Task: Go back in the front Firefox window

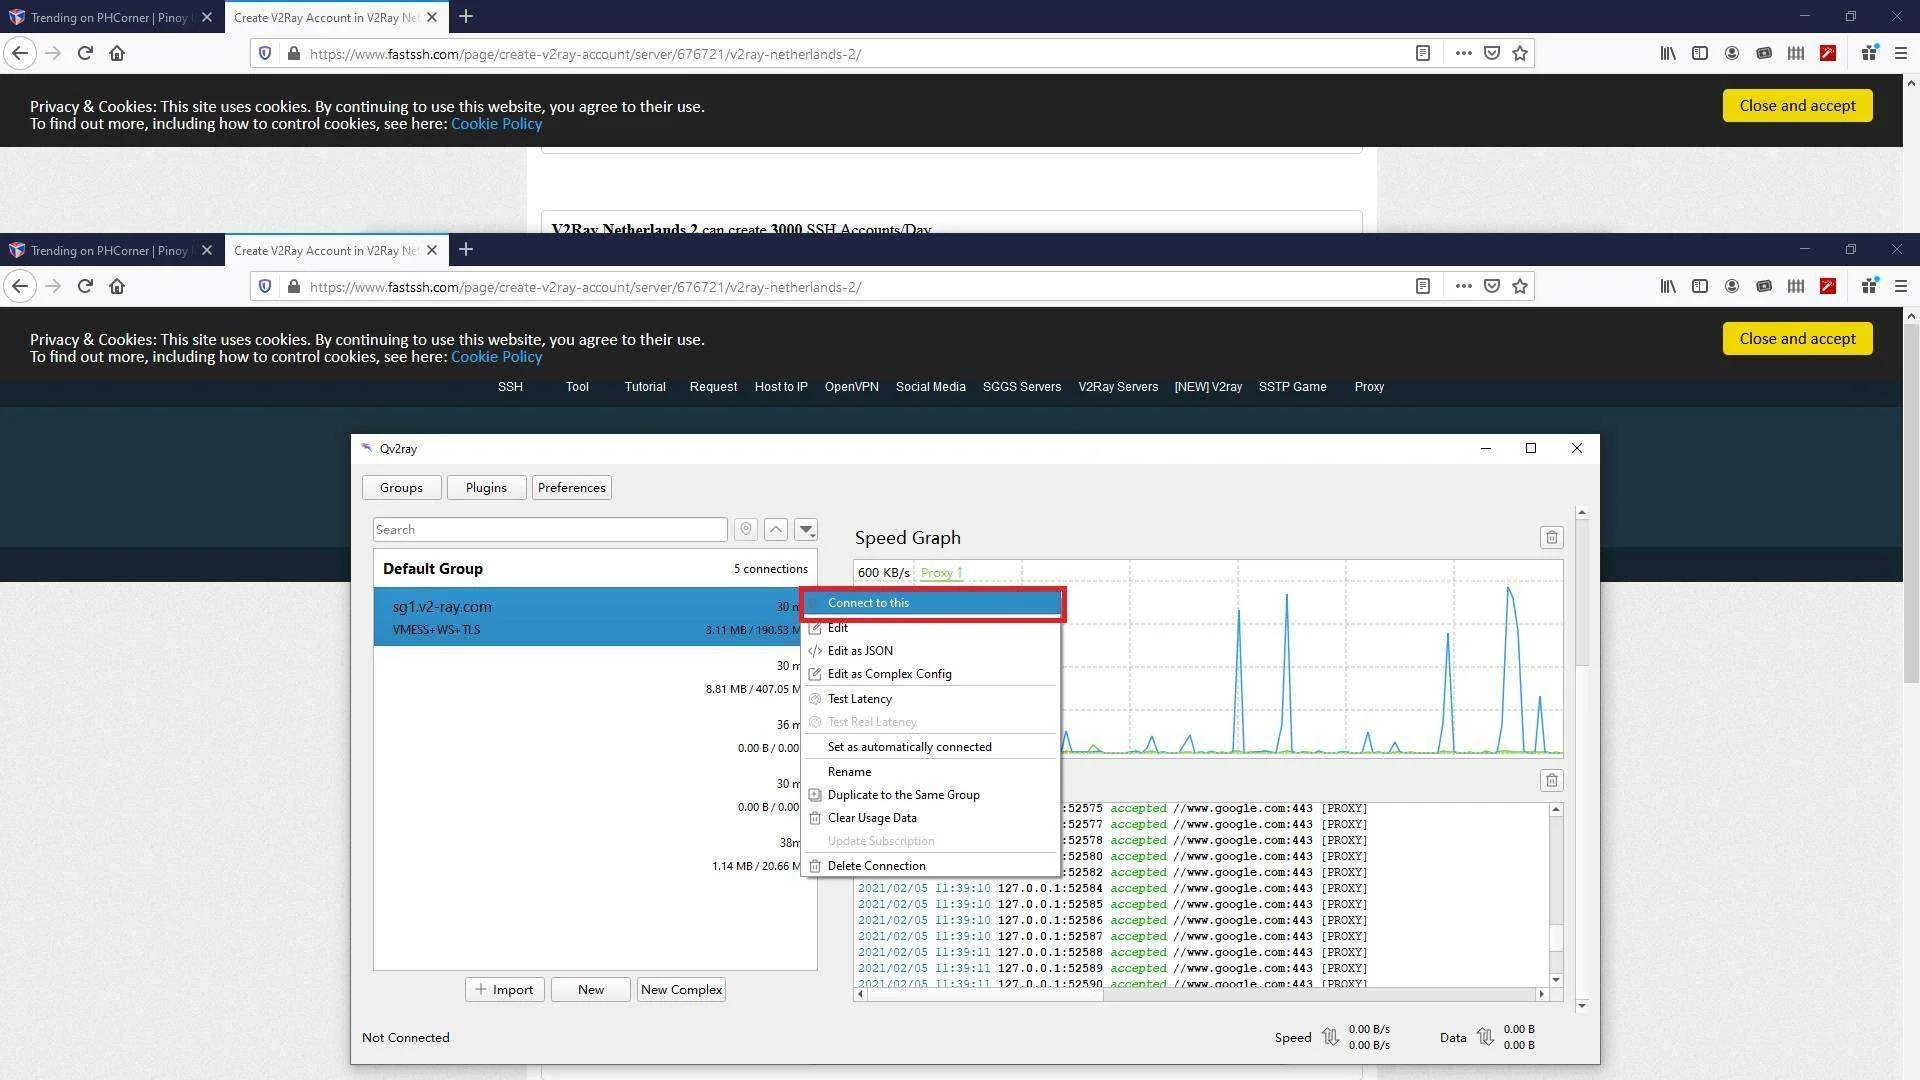Action: click(20, 287)
